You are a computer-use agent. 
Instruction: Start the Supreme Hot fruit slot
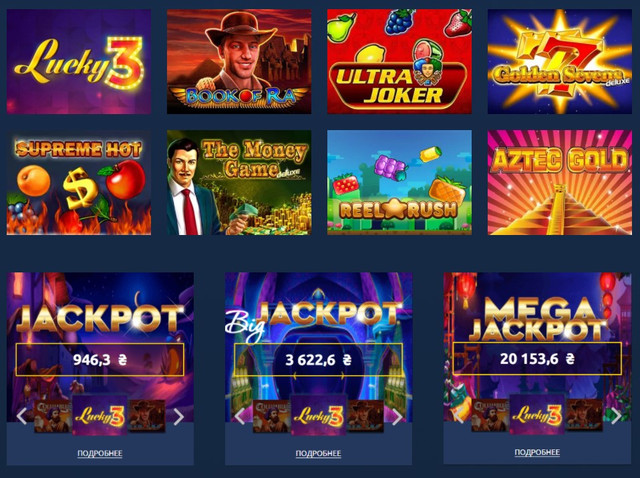pyautogui.click(x=79, y=182)
